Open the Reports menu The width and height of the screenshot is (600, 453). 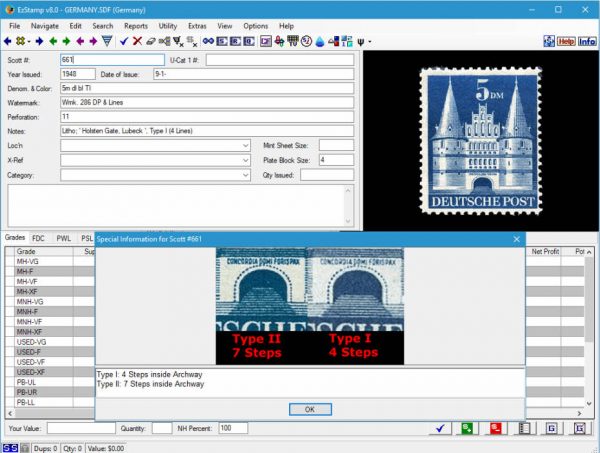point(136,25)
